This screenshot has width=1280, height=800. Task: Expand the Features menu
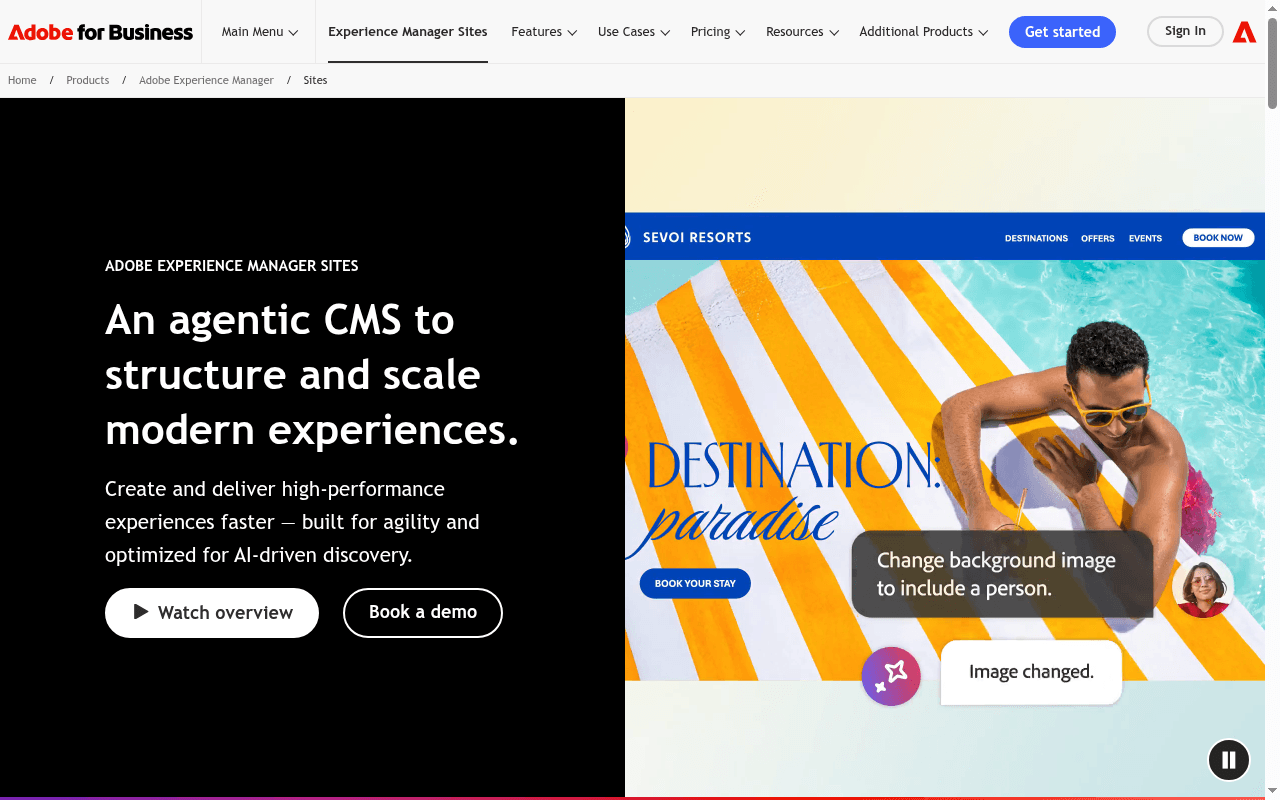click(544, 32)
